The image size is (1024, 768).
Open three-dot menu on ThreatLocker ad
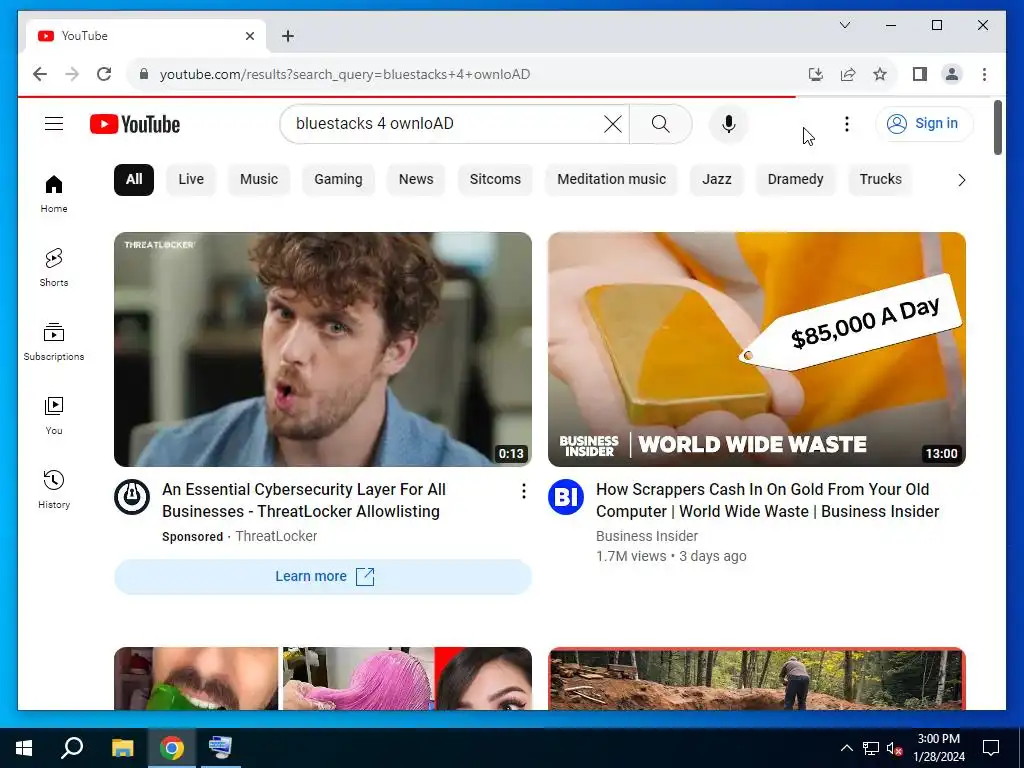click(x=523, y=492)
